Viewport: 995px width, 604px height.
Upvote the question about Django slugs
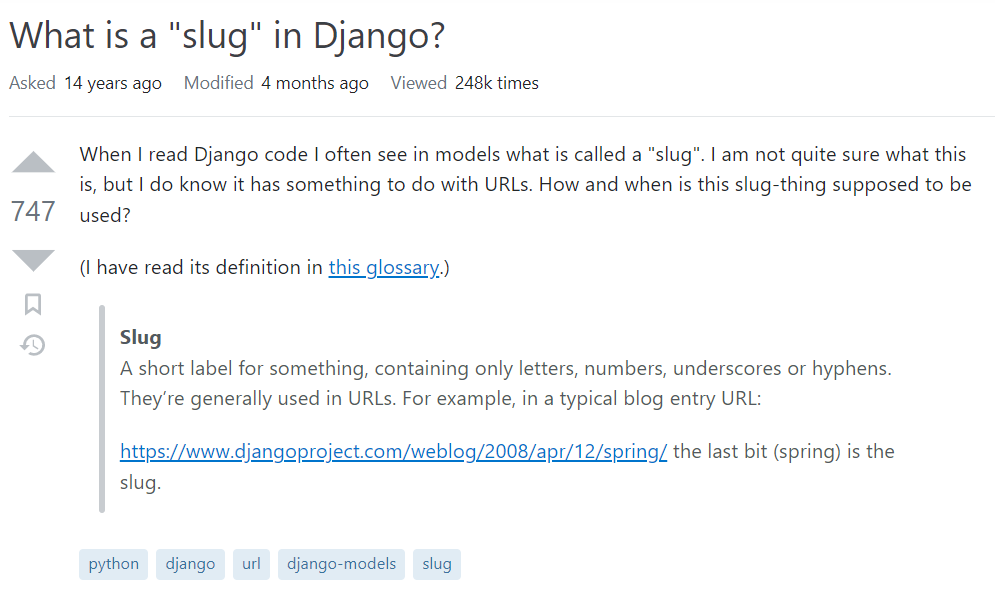34,163
